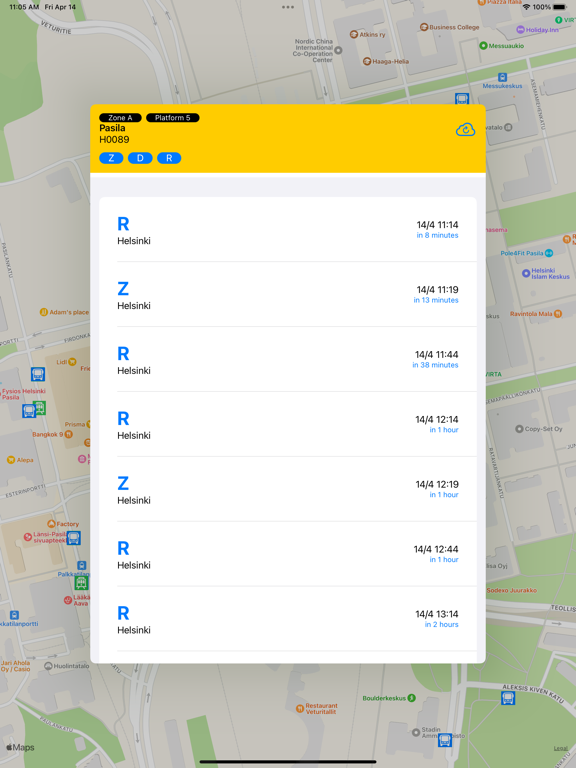The width and height of the screenshot is (576, 768).
Task: Select Fysios Helsinki Pasila map label
Action: point(23,394)
